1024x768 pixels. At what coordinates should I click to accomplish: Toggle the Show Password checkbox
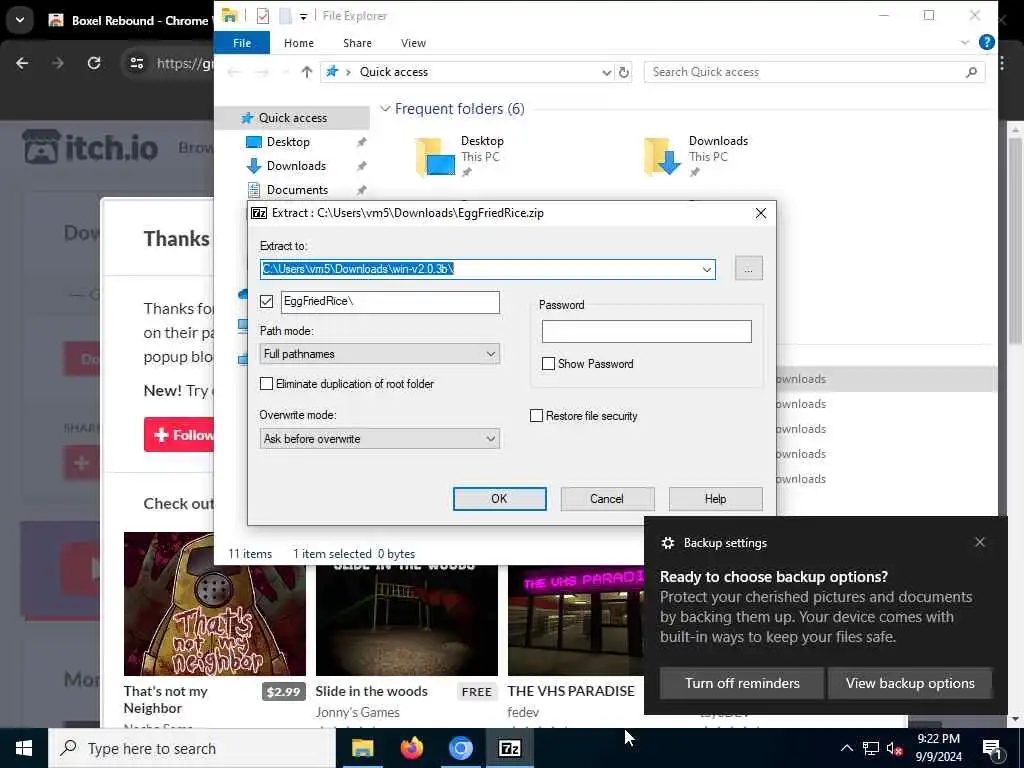tap(549, 364)
